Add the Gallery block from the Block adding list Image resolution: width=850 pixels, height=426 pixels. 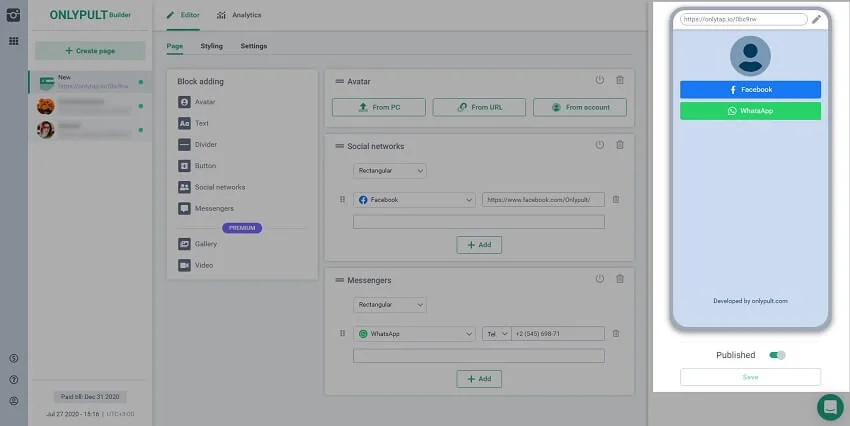coord(204,244)
